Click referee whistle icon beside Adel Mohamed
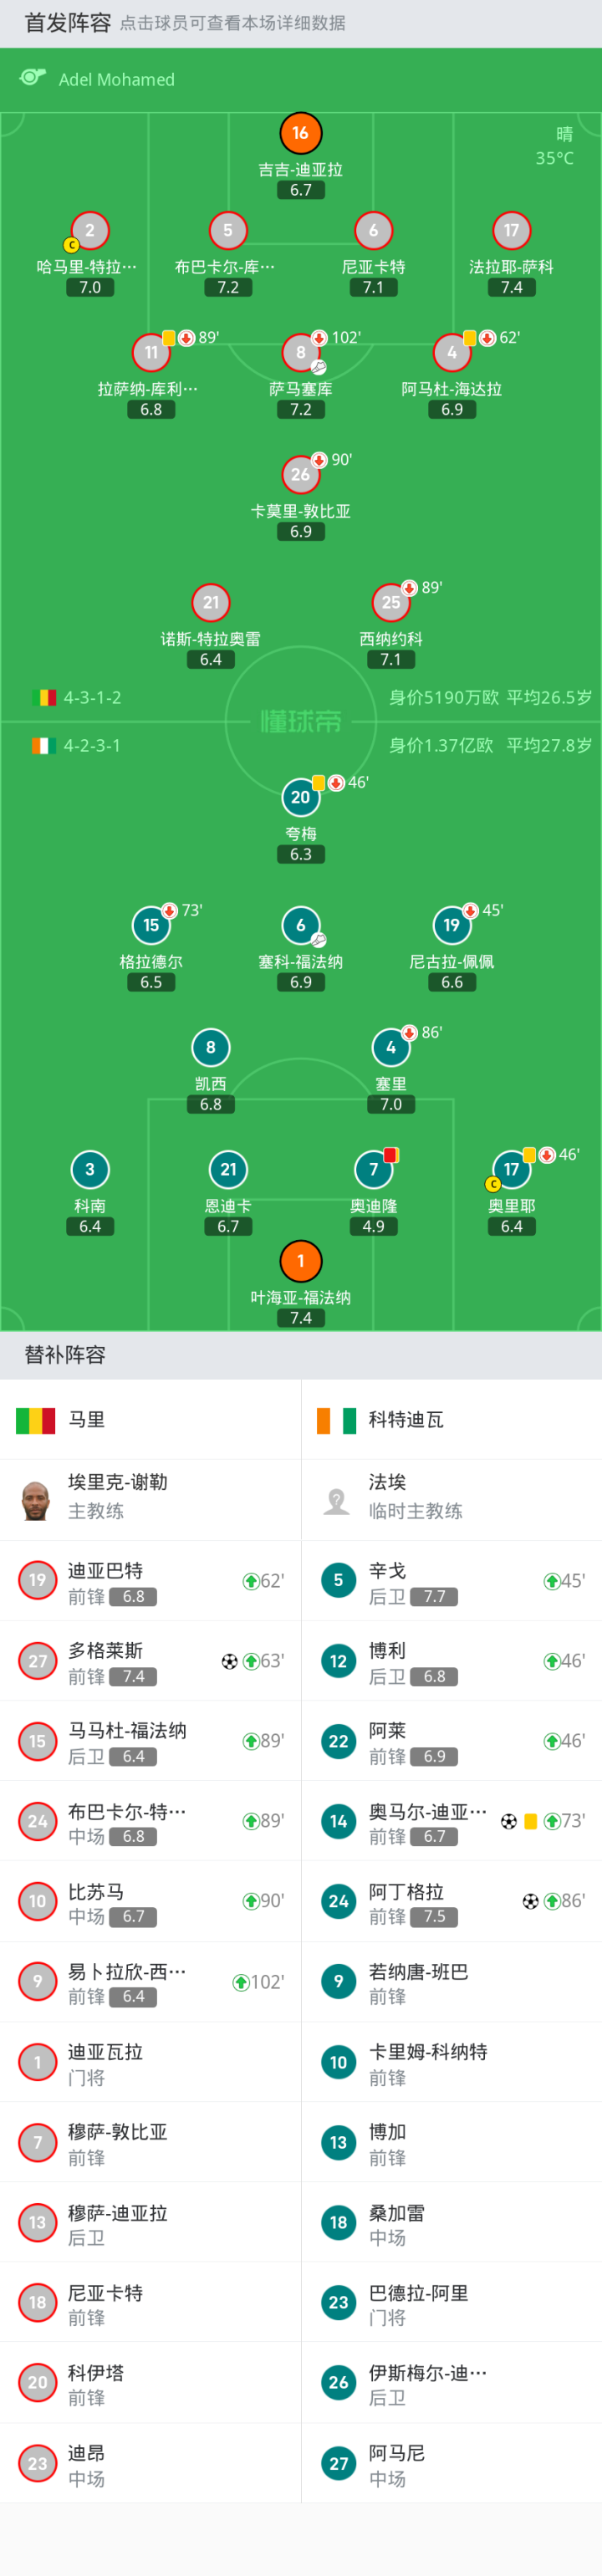 coord(33,78)
